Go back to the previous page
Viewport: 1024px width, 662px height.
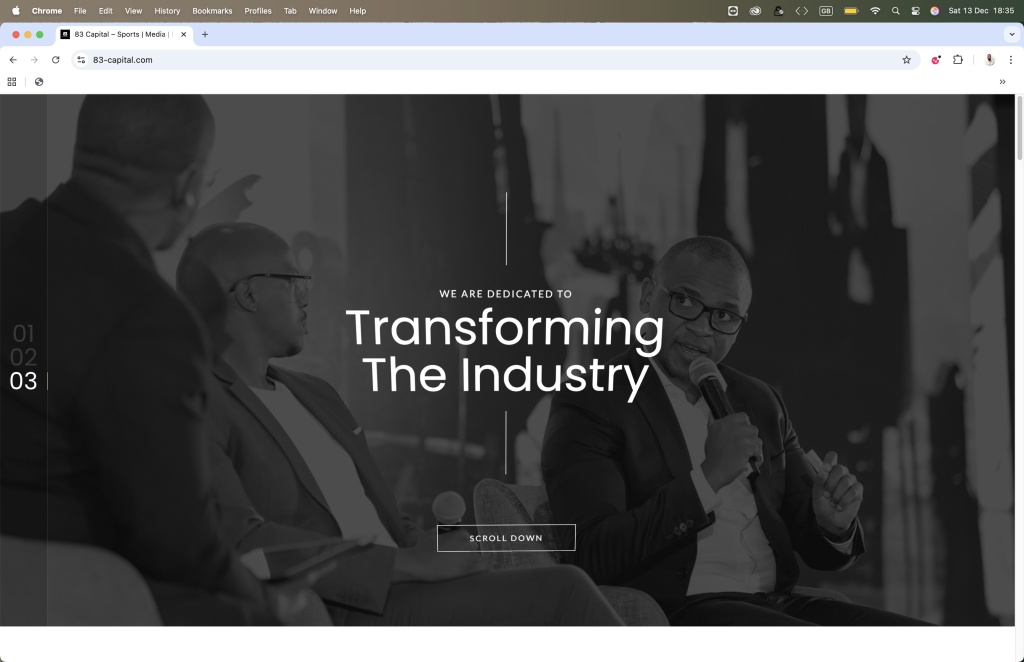tap(13, 60)
